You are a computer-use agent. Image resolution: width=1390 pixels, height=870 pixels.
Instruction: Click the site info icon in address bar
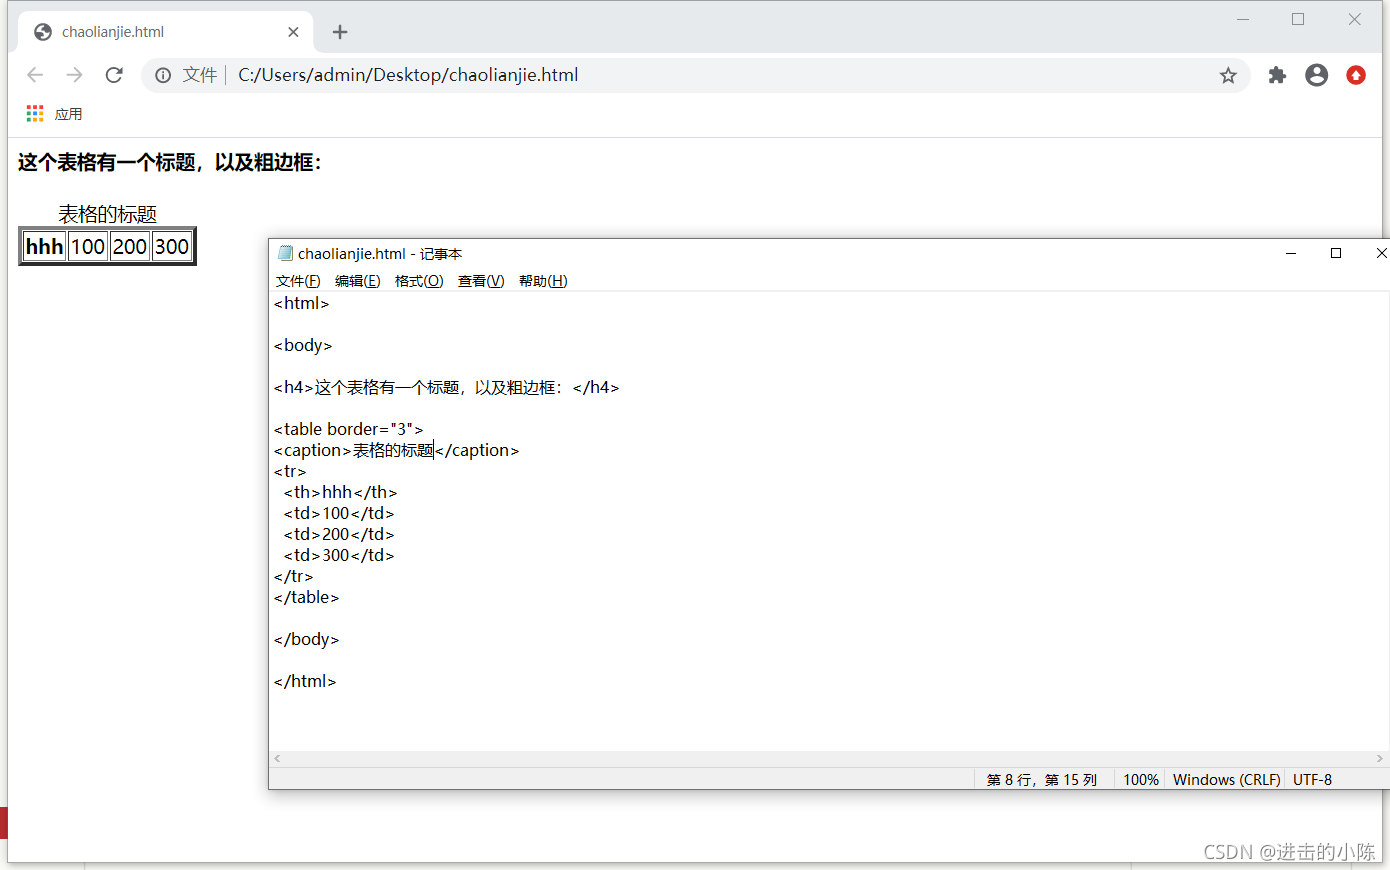[x=163, y=75]
